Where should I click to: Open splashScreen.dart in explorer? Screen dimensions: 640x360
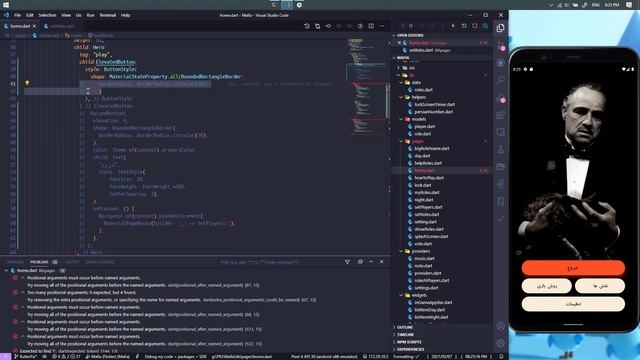coord(431,236)
